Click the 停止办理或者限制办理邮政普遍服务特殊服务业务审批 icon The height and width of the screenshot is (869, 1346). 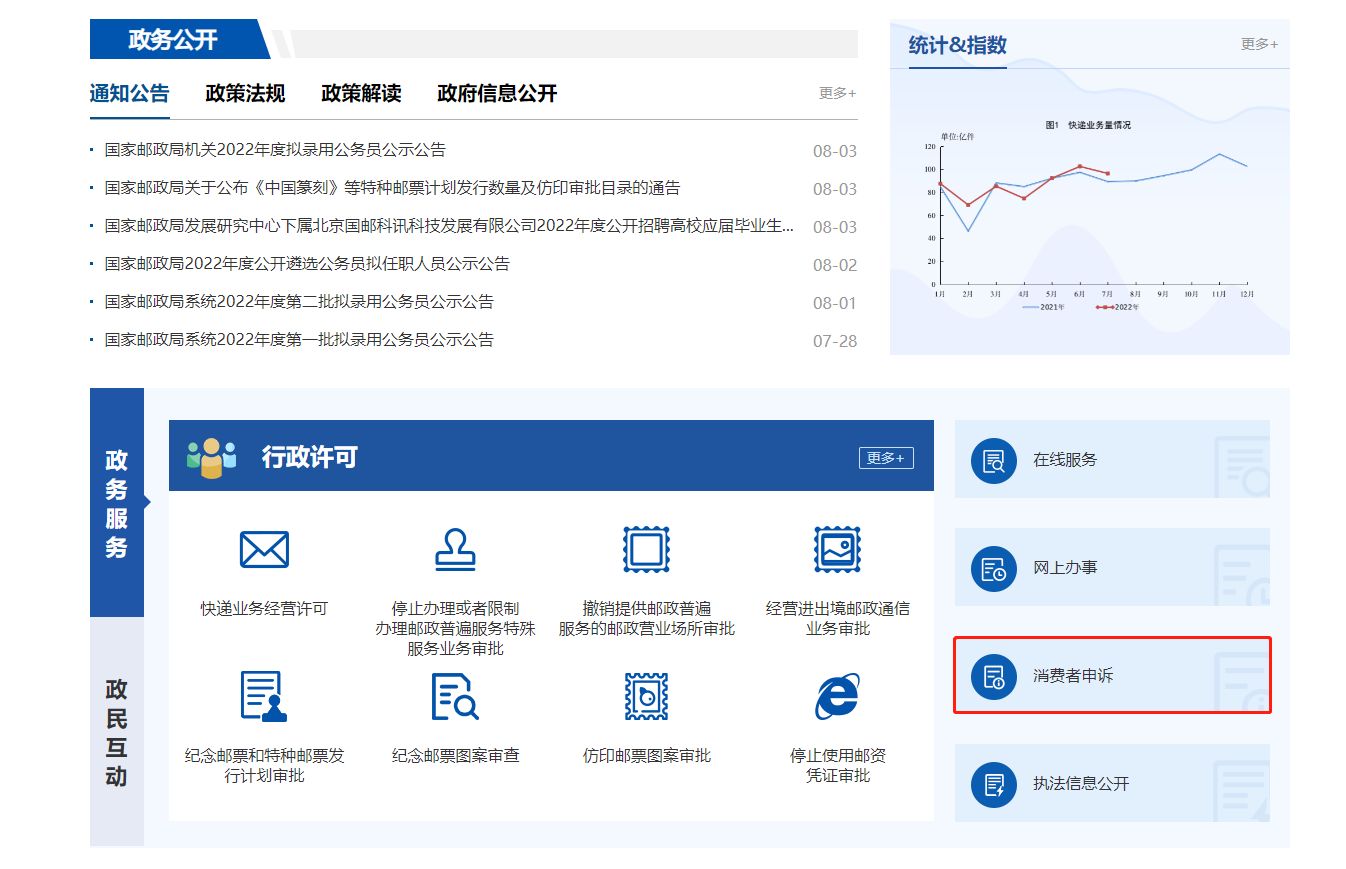(x=455, y=548)
